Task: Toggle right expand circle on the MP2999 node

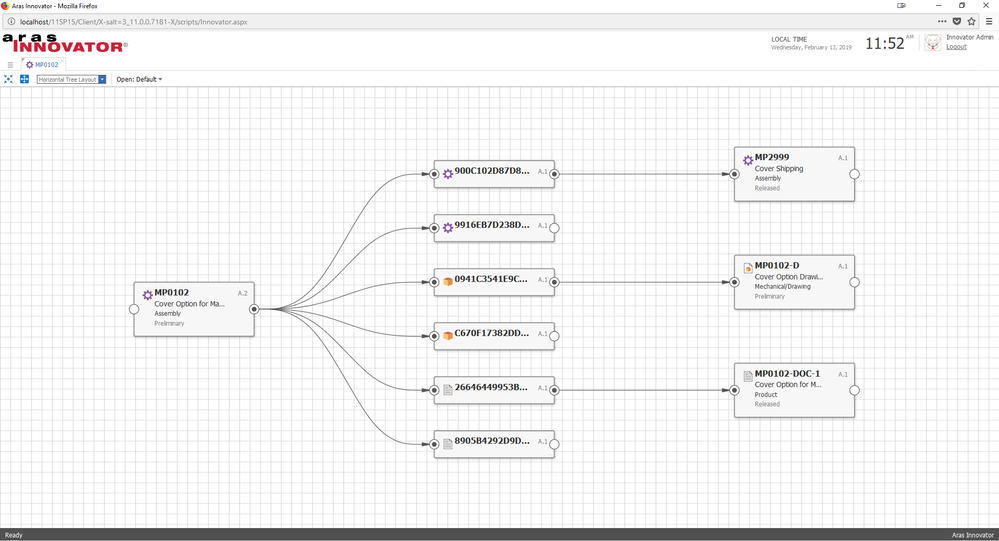Action: click(854, 173)
